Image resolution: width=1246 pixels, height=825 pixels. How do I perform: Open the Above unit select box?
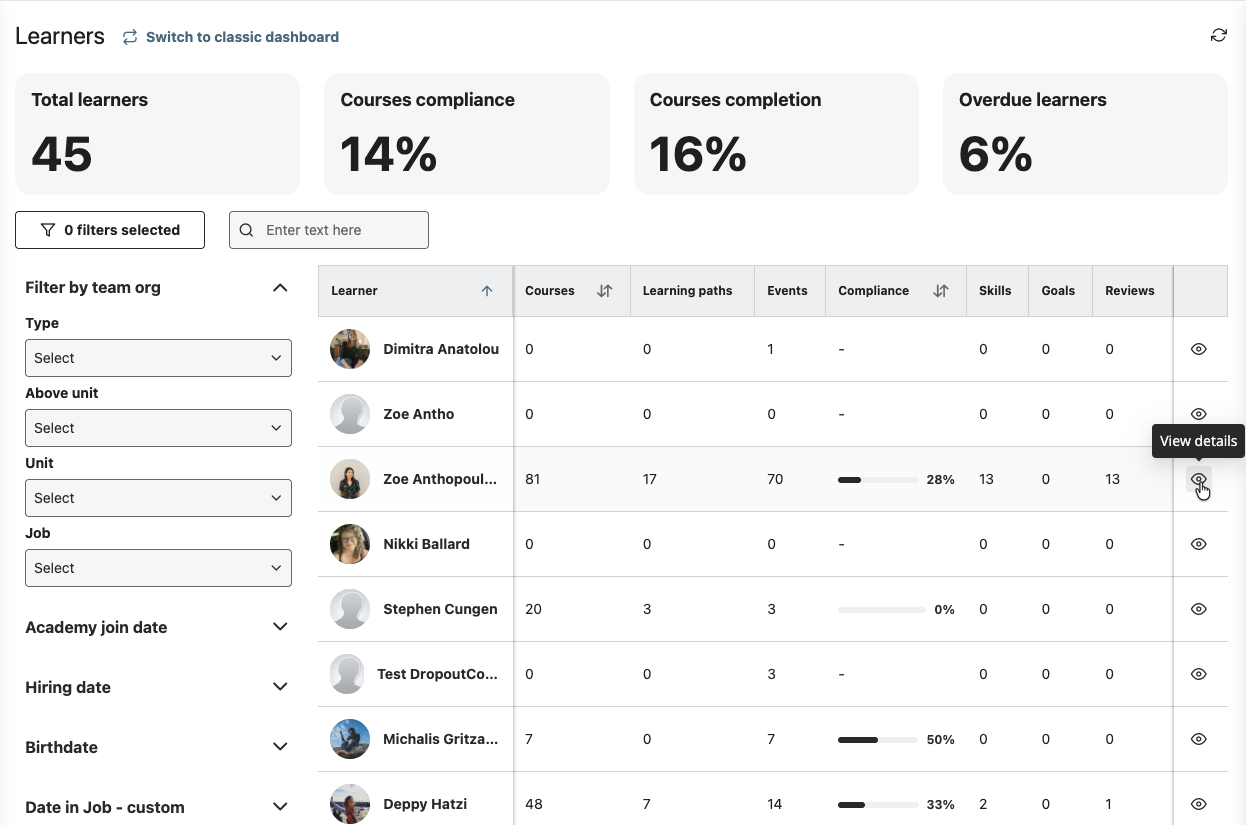pos(158,428)
